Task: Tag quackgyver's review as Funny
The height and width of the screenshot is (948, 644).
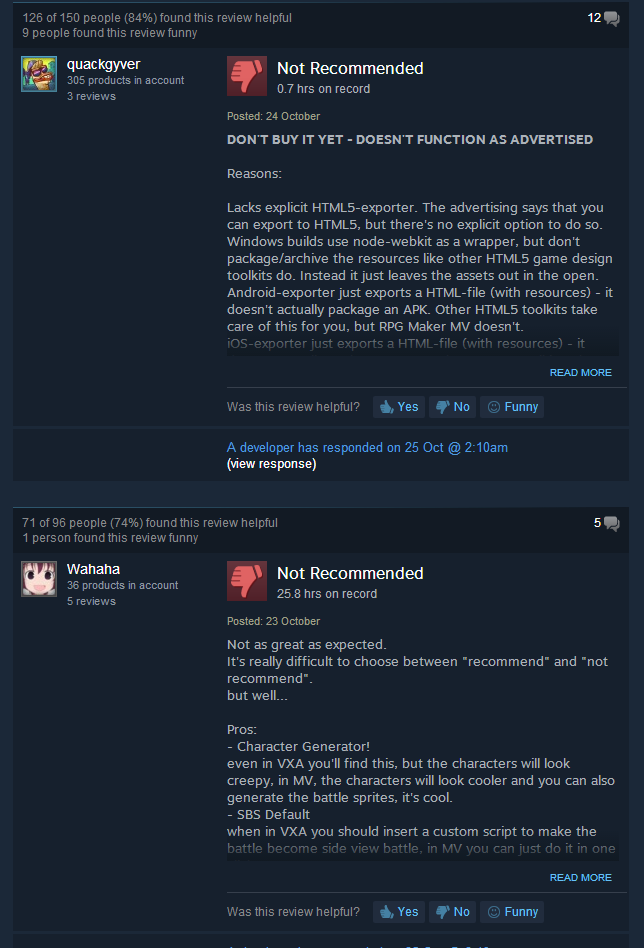Action: click(x=512, y=407)
